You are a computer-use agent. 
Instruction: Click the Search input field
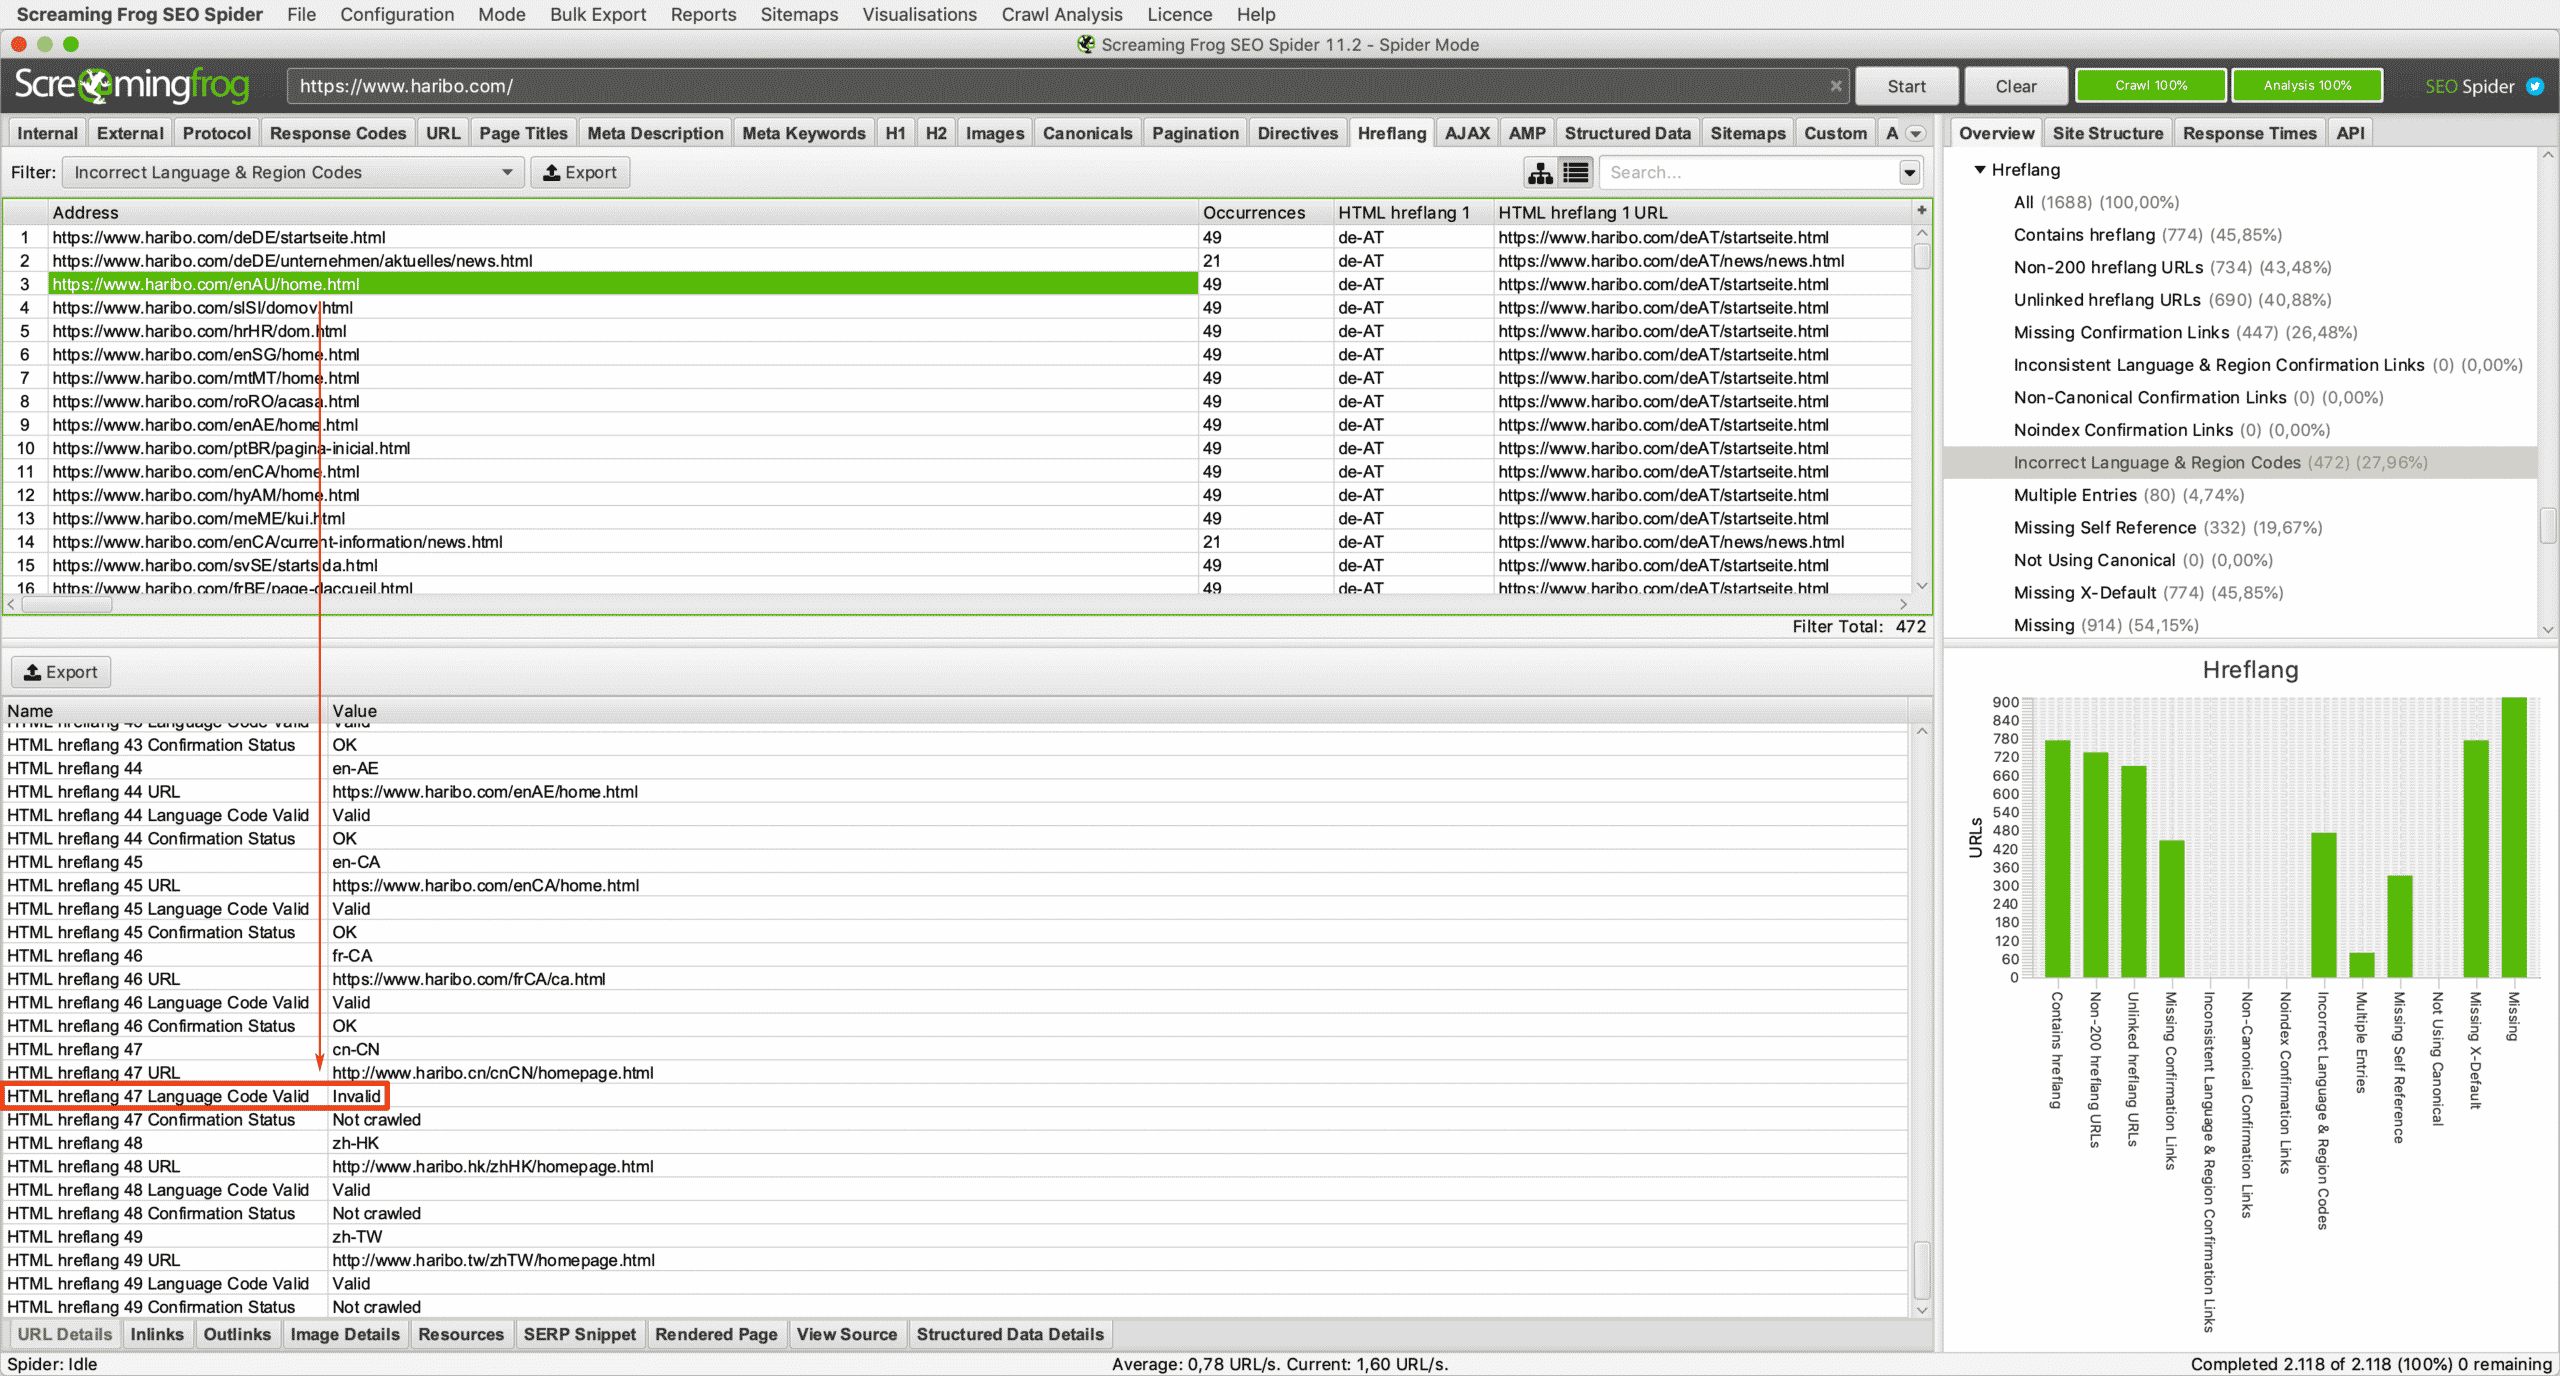(1749, 173)
